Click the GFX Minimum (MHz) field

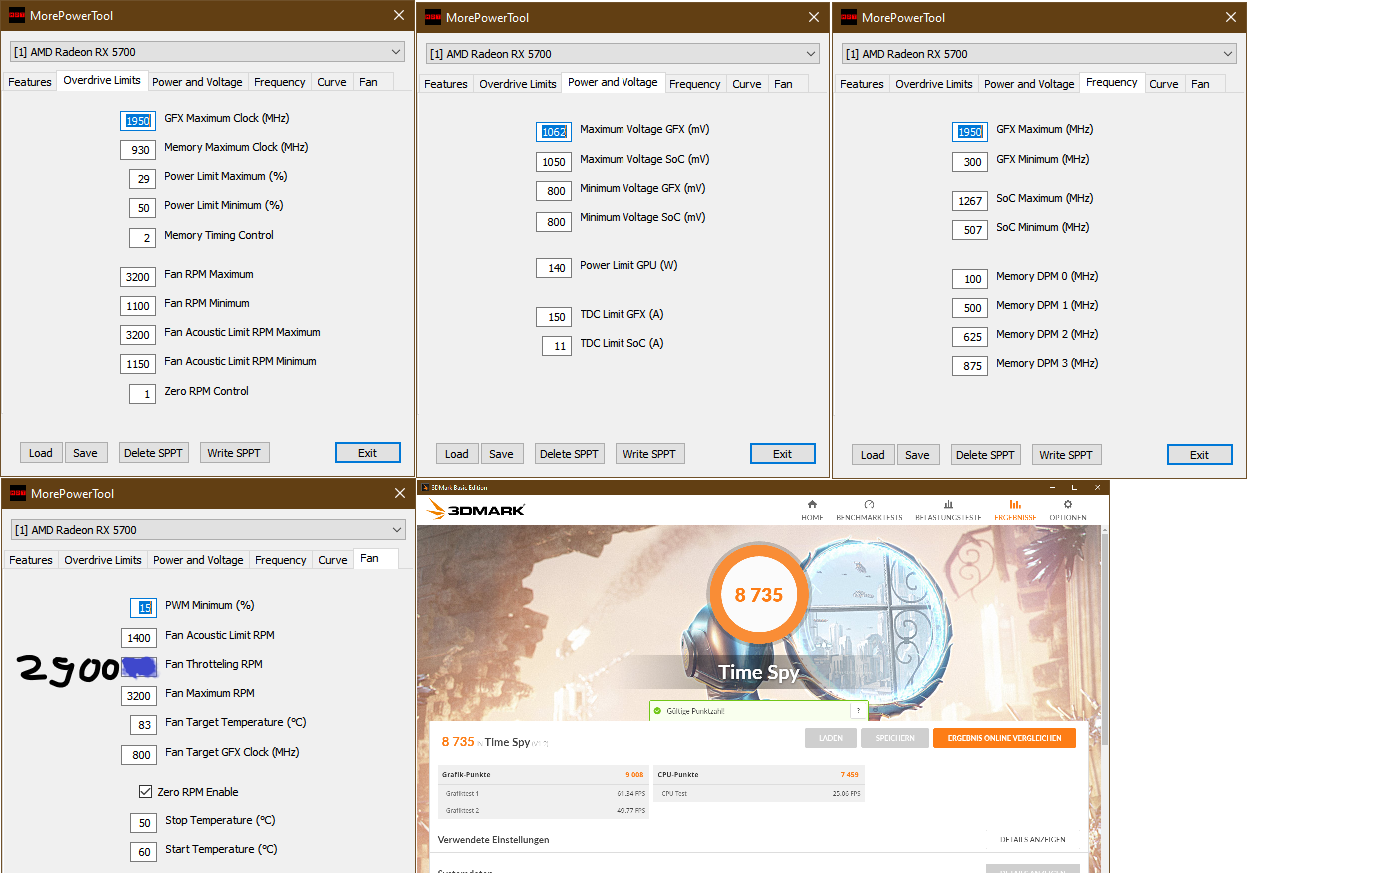tap(970, 162)
